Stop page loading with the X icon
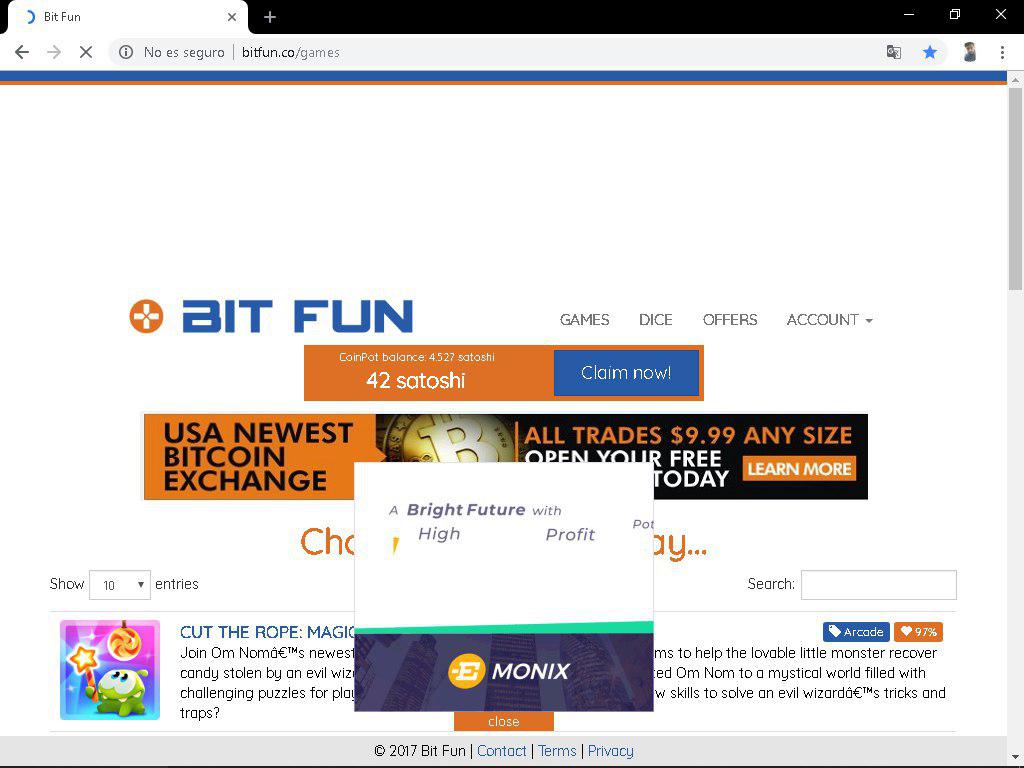The image size is (1024, 768). (86, 52)
